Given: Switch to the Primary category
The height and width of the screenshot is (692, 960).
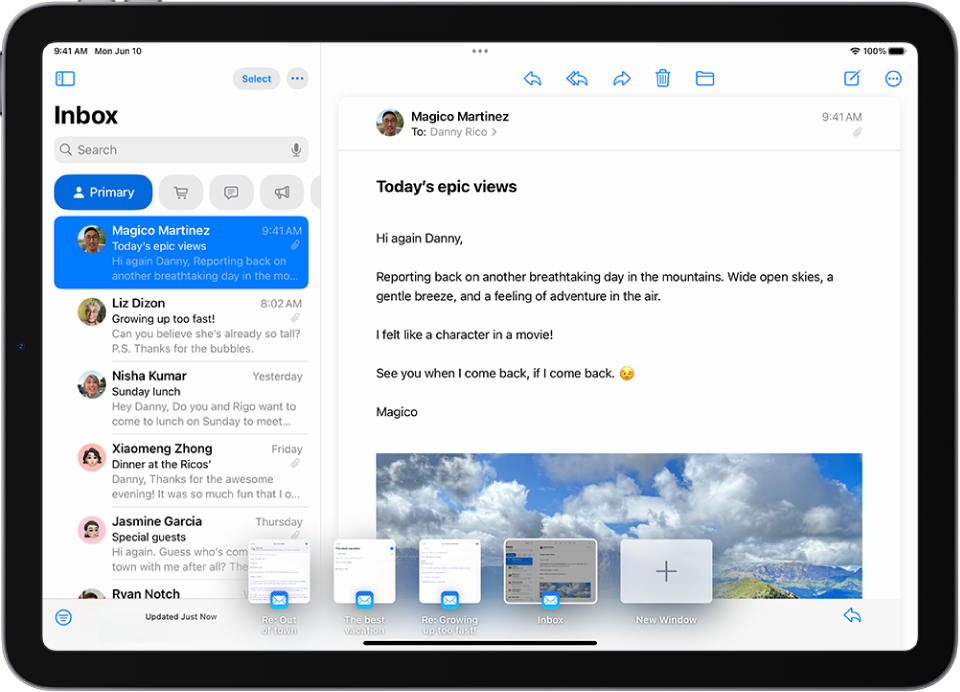Looking at the screenshot, I should pos(103,192).
